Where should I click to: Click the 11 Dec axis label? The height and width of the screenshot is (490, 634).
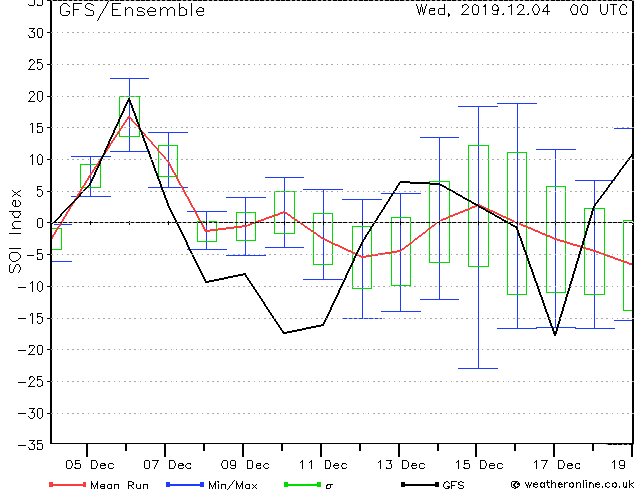(x=323, y=465)
